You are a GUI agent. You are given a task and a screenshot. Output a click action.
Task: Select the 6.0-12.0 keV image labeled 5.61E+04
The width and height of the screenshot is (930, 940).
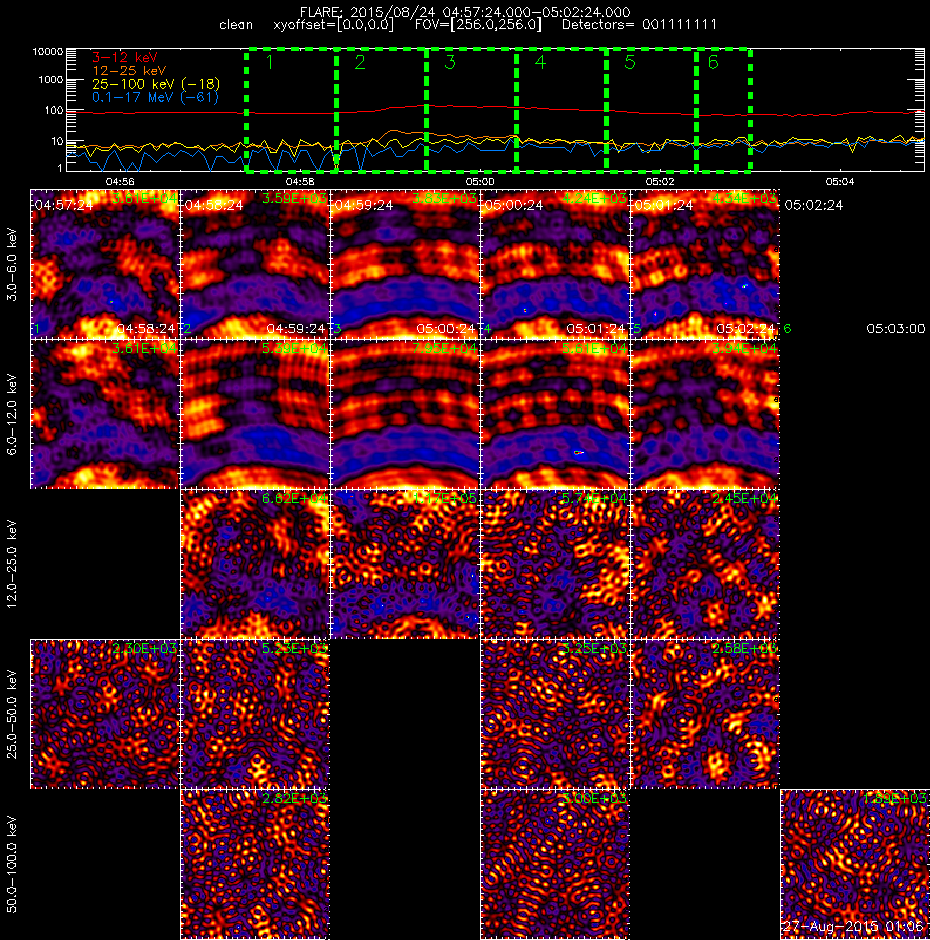(555, 414)
